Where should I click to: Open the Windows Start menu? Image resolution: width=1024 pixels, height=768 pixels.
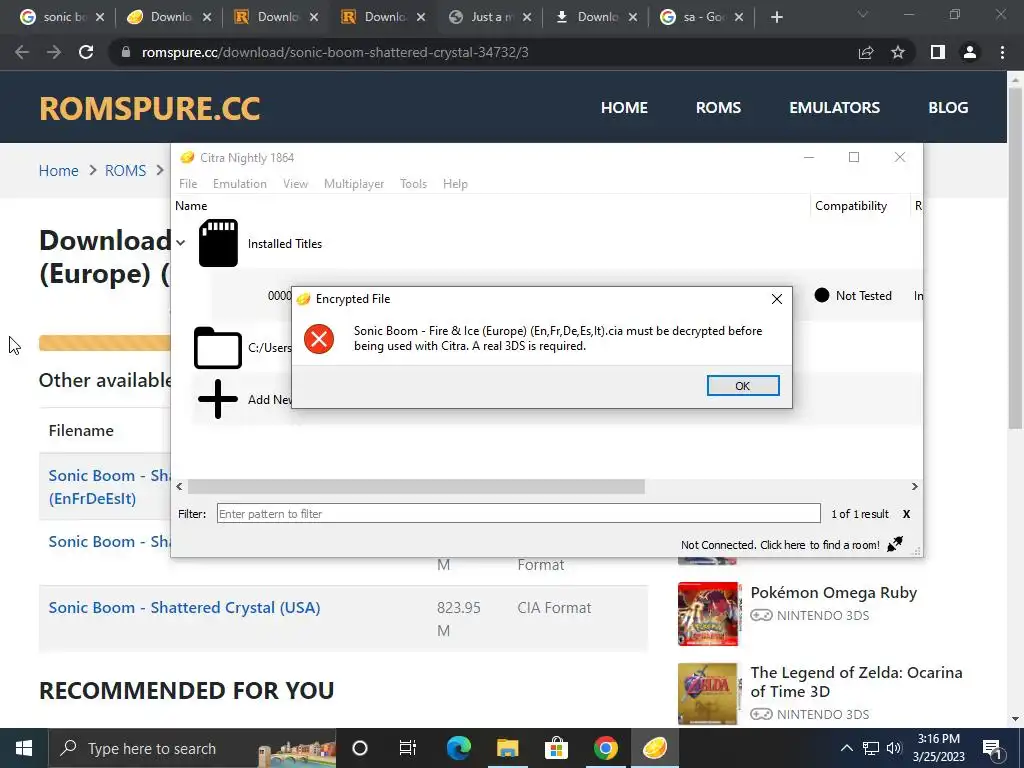click(x=24, y=748)
